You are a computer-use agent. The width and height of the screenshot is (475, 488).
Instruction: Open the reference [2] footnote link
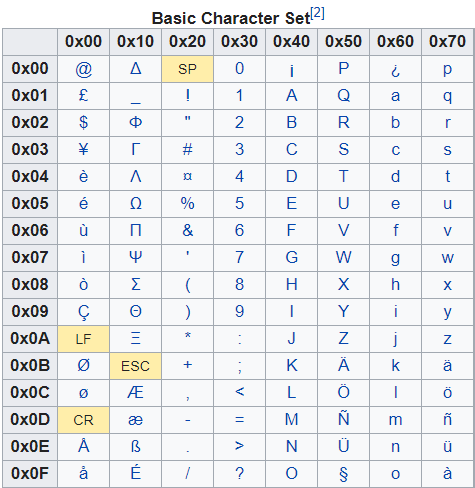[x=317, y=13]
